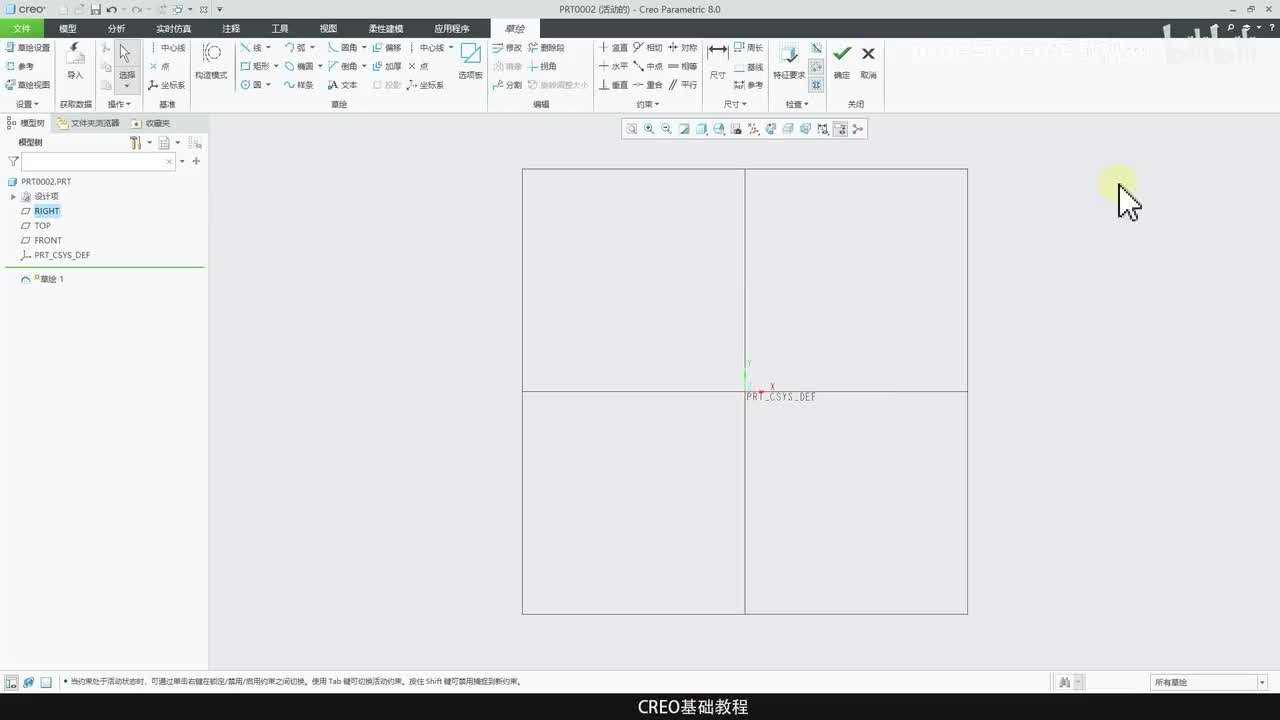Select 草绘 1 in the model tree
Viewport: 1280px width, 720px height.
coord(42,279)
